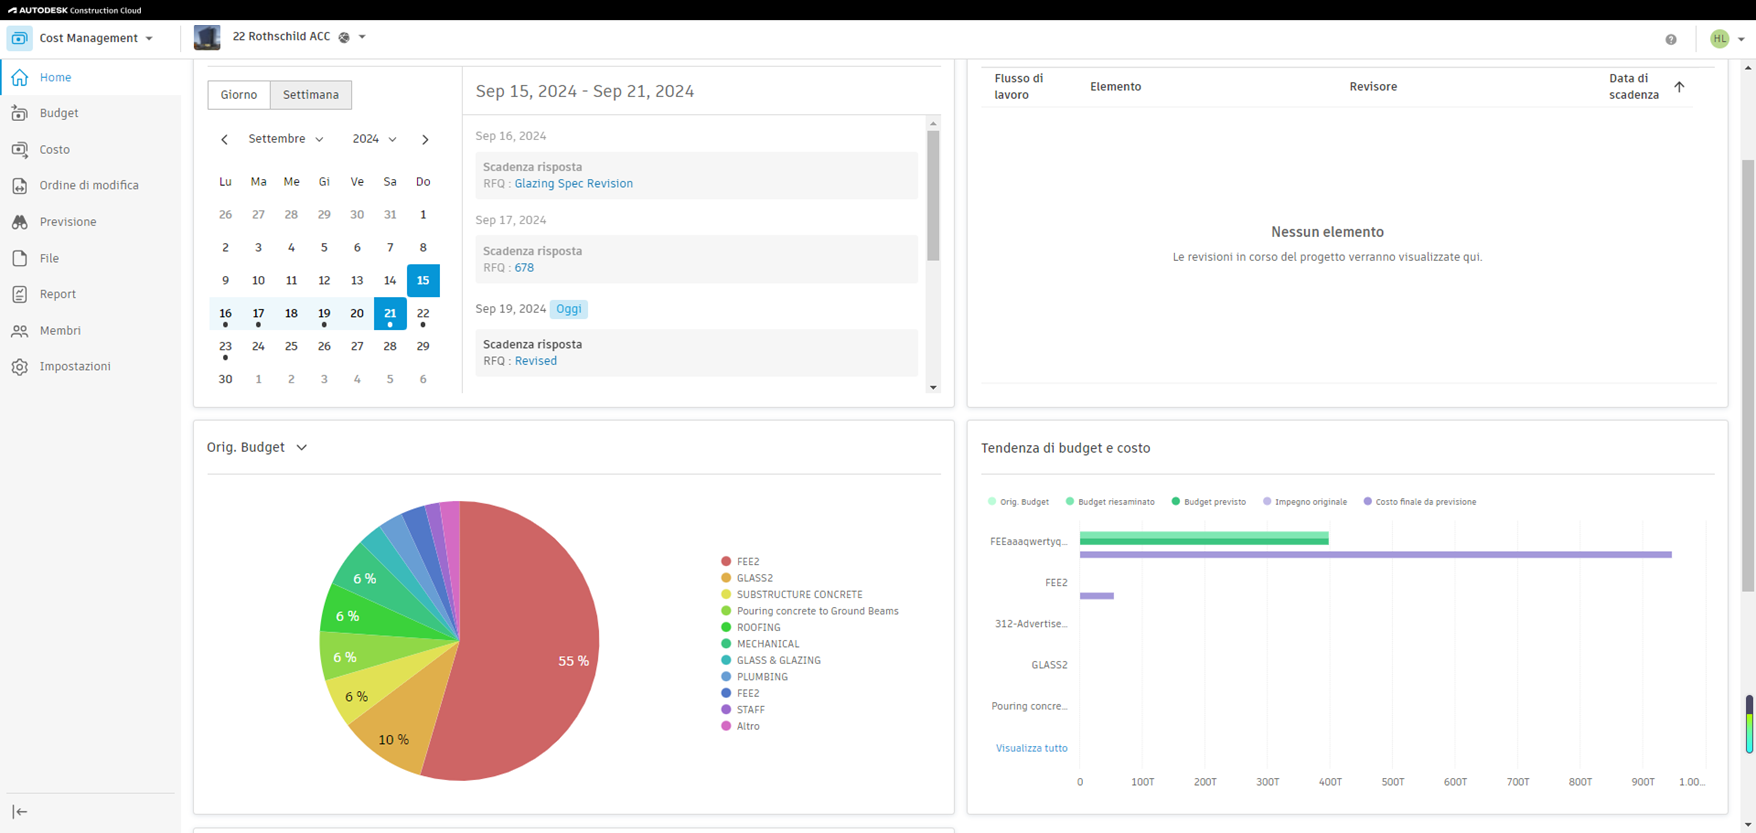Select calendar day 15
The width and height of the screenshot is (1756, 833).
click(423, 281)
